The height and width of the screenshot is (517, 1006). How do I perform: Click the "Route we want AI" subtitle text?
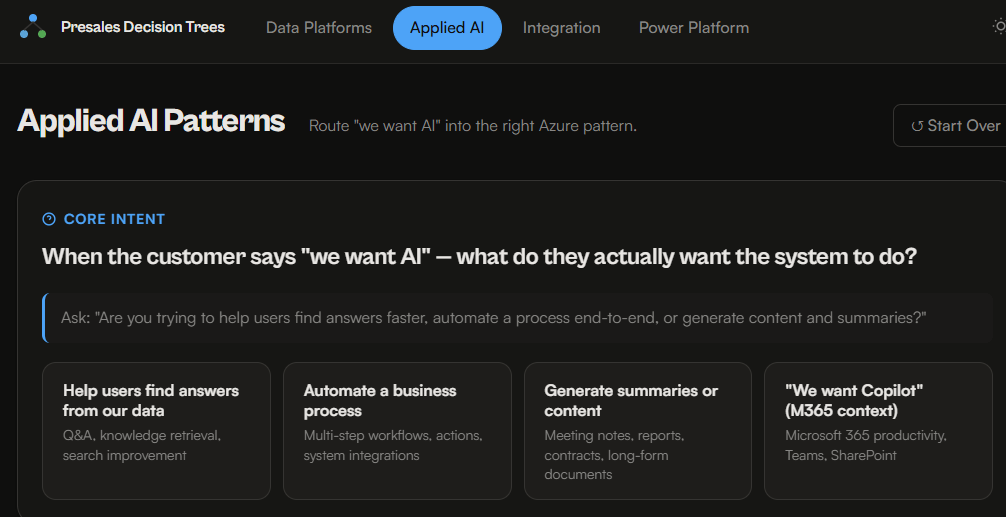[472, 126]
